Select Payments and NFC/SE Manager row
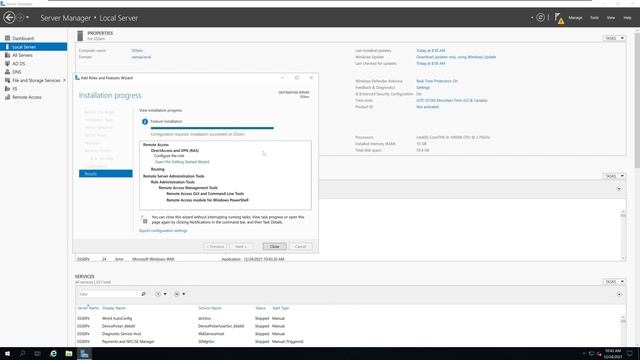The image size is (640, 360). click(x=349, y=342)
